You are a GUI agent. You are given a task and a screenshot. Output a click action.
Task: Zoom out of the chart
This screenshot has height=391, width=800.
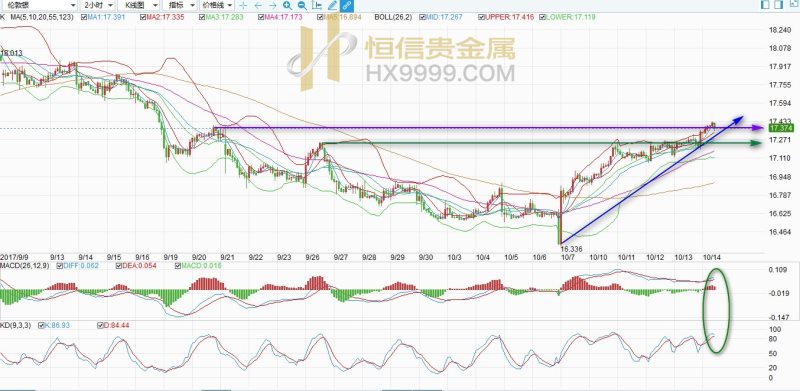point(302,6)
